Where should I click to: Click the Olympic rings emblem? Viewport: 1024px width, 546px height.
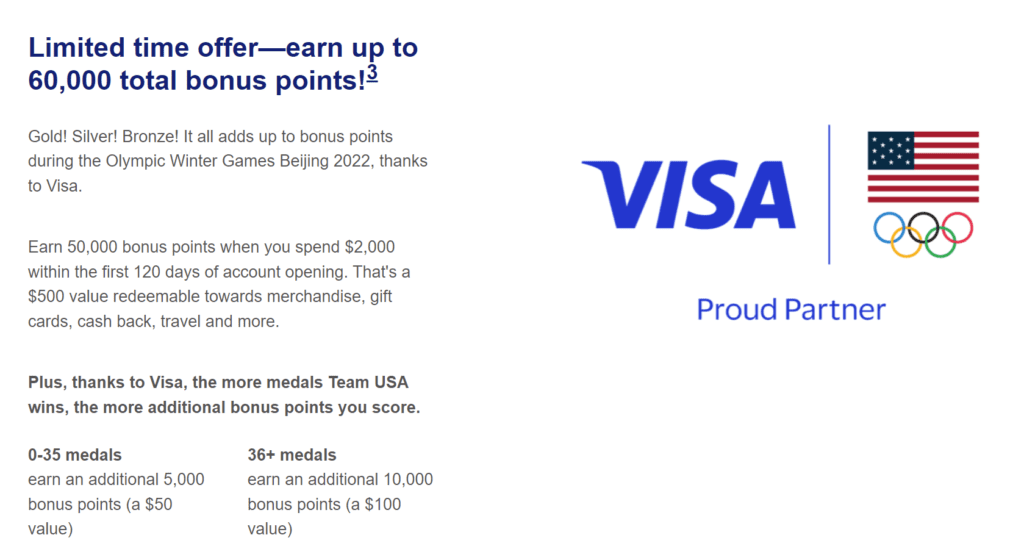click(923, 234)
